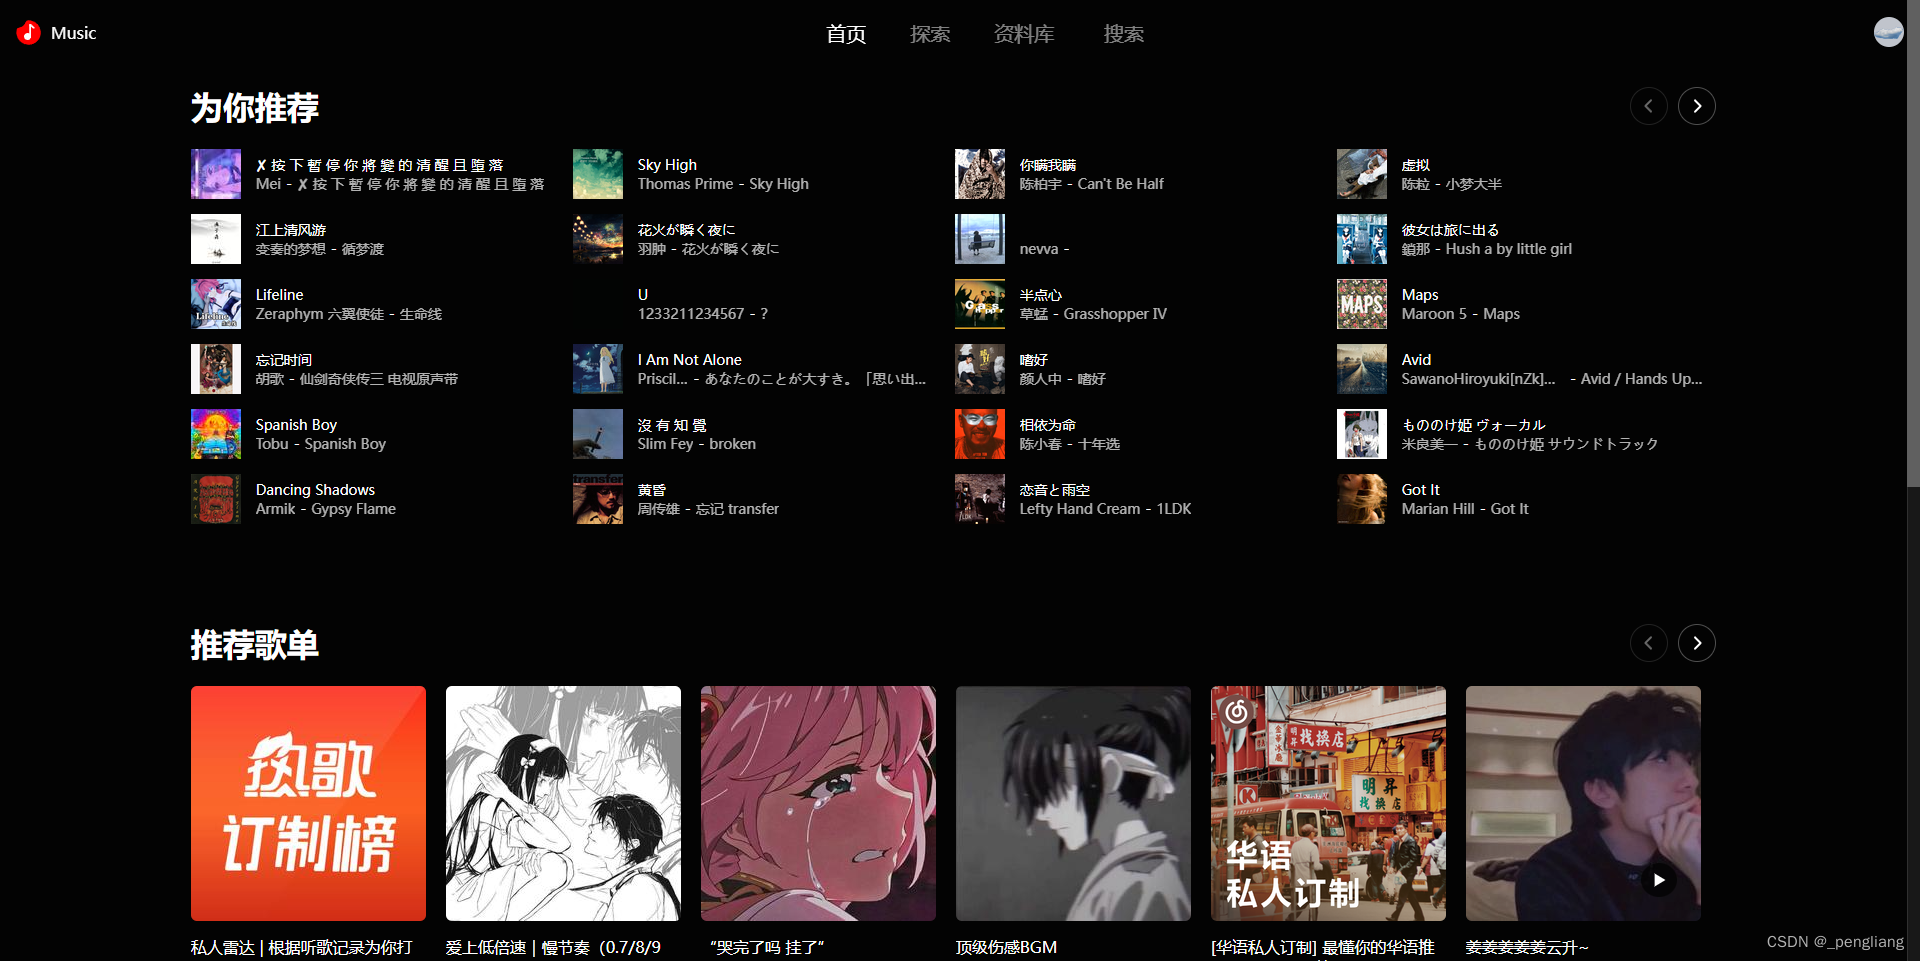Click the 为你推荐 section heading
The width and height of the screenshot is (1920, 961).
click(255, 107)
